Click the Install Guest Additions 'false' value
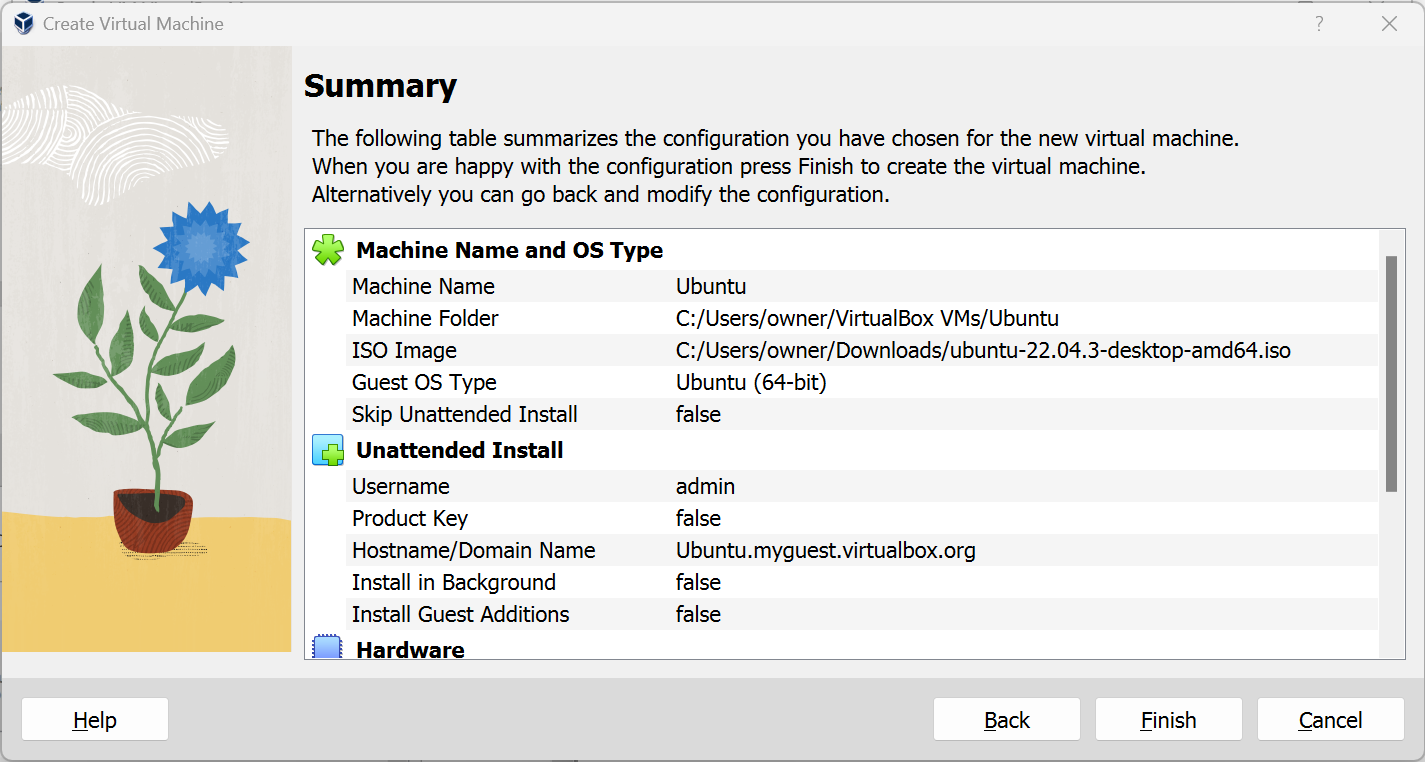The height and width of the screenshot is (762, 1425). pos(698,614)
